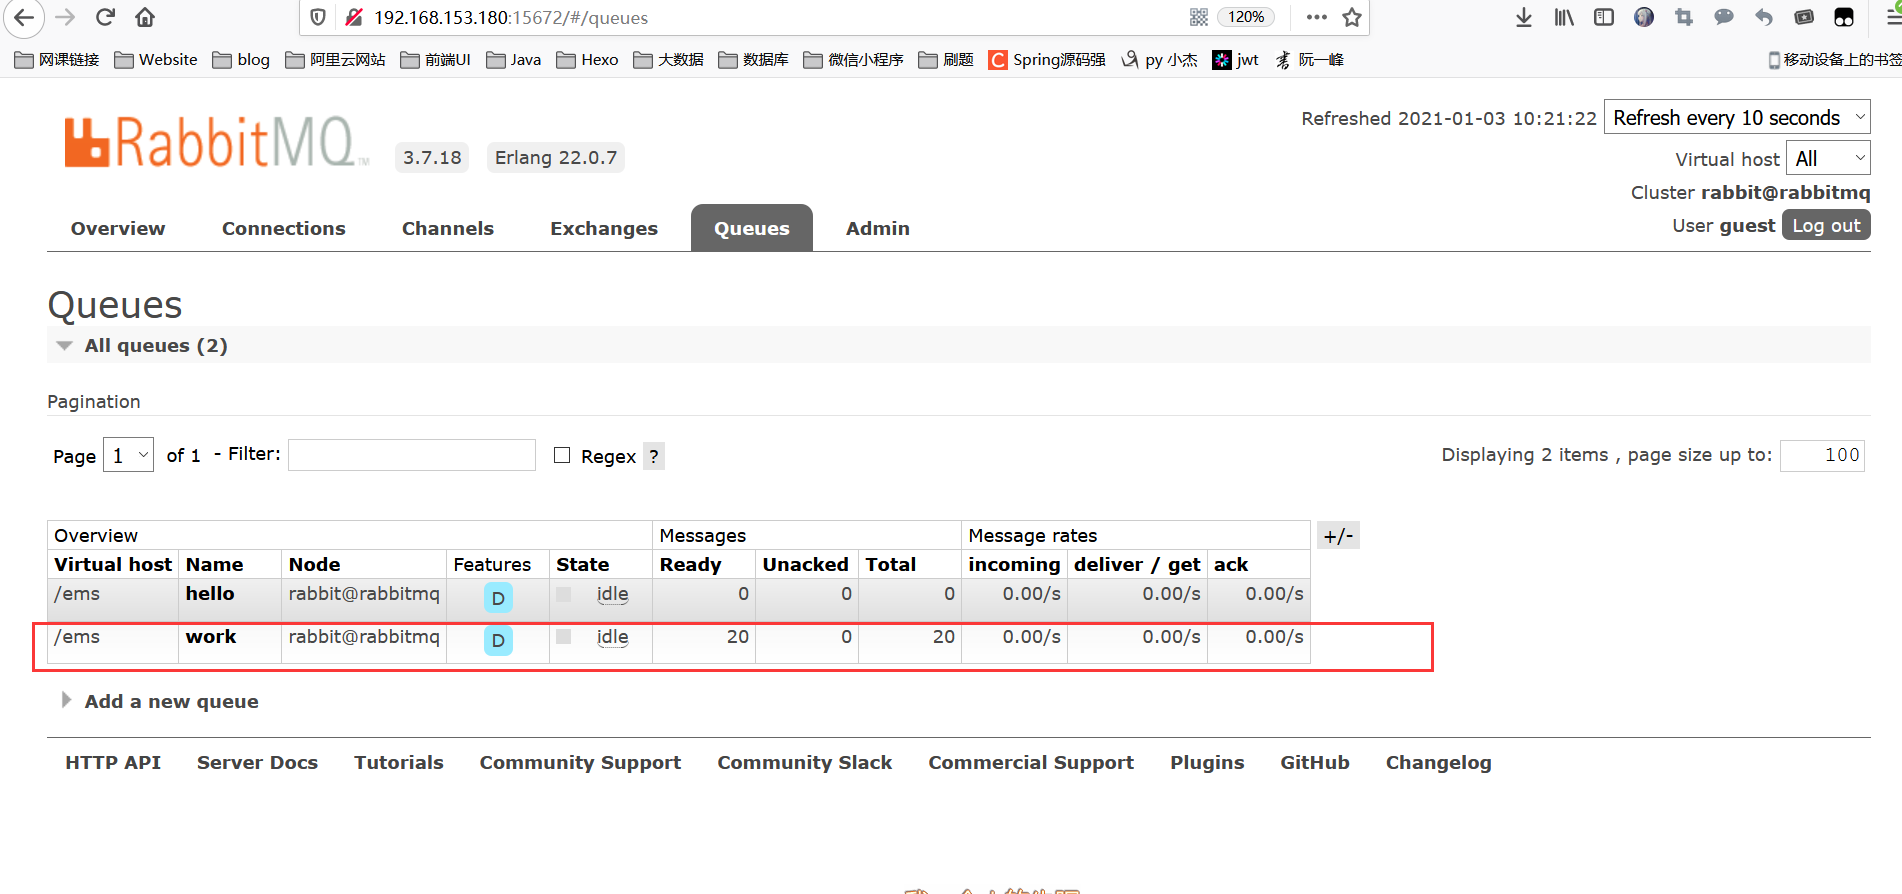Click the star ticket extension icon
The image size is (1902, 894).
coord(1804,17)
